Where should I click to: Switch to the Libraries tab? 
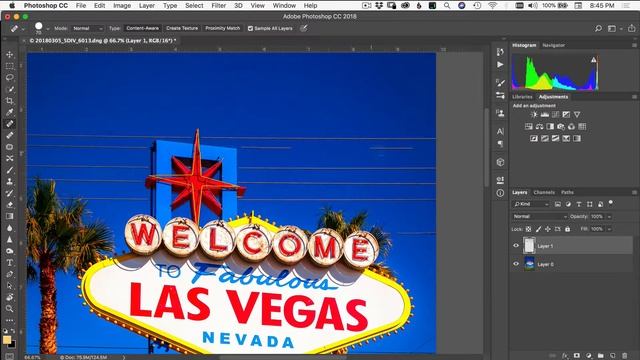point(522,97)
